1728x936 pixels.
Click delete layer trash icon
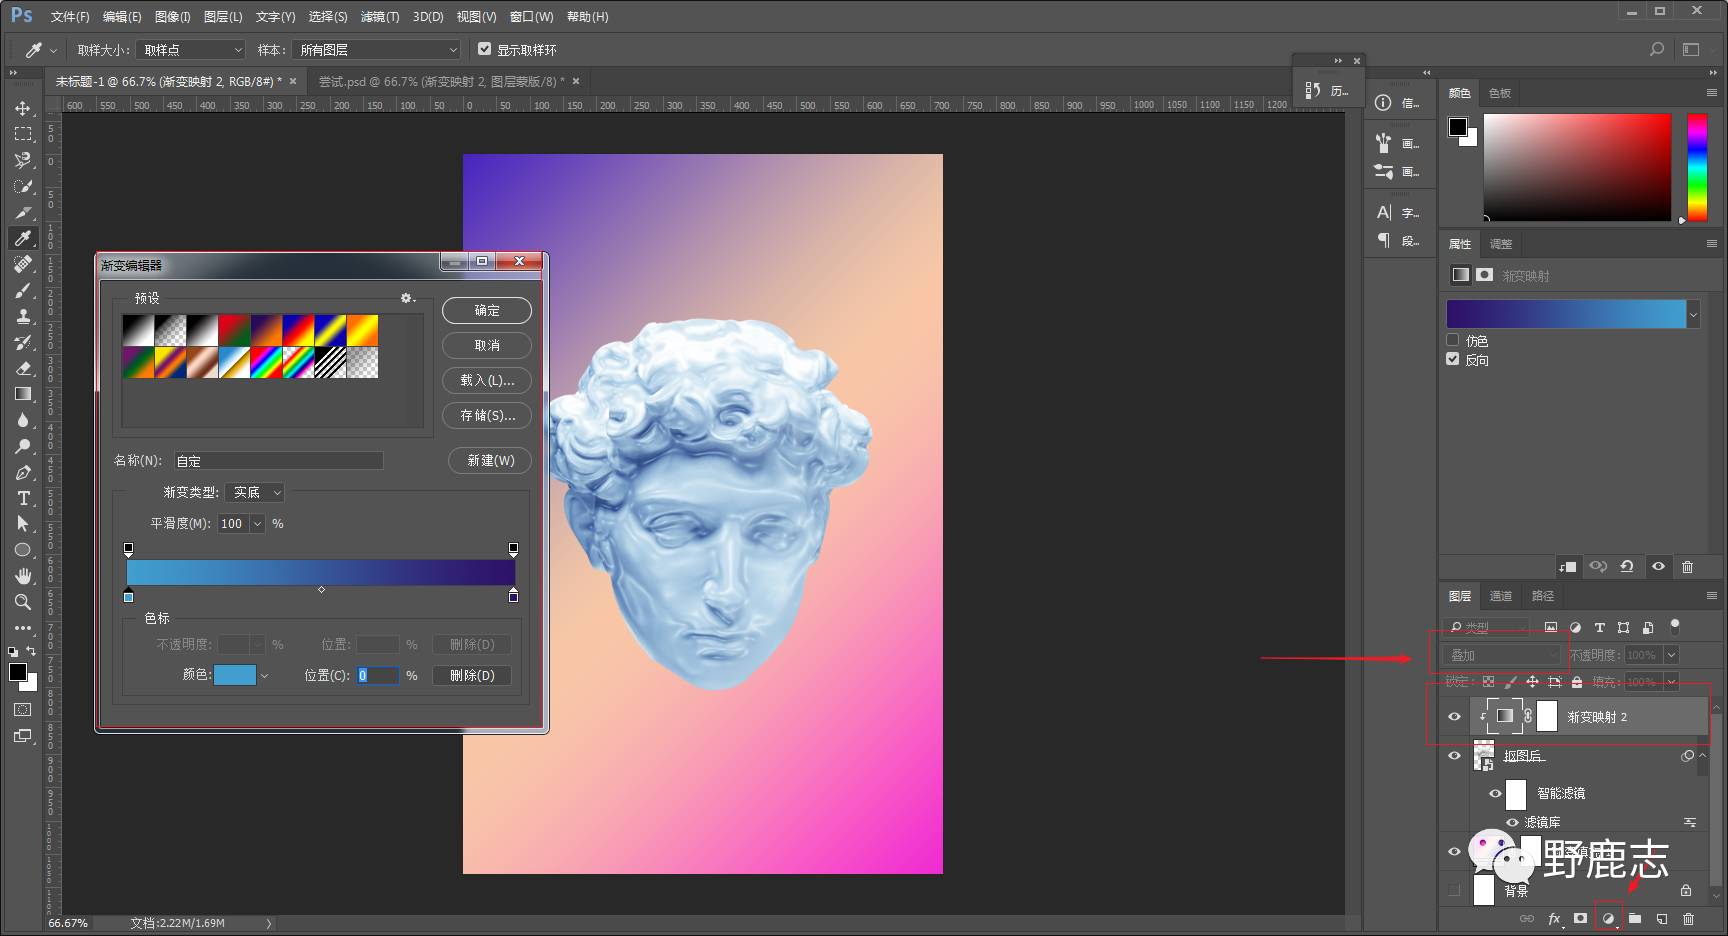(1688, 918)
